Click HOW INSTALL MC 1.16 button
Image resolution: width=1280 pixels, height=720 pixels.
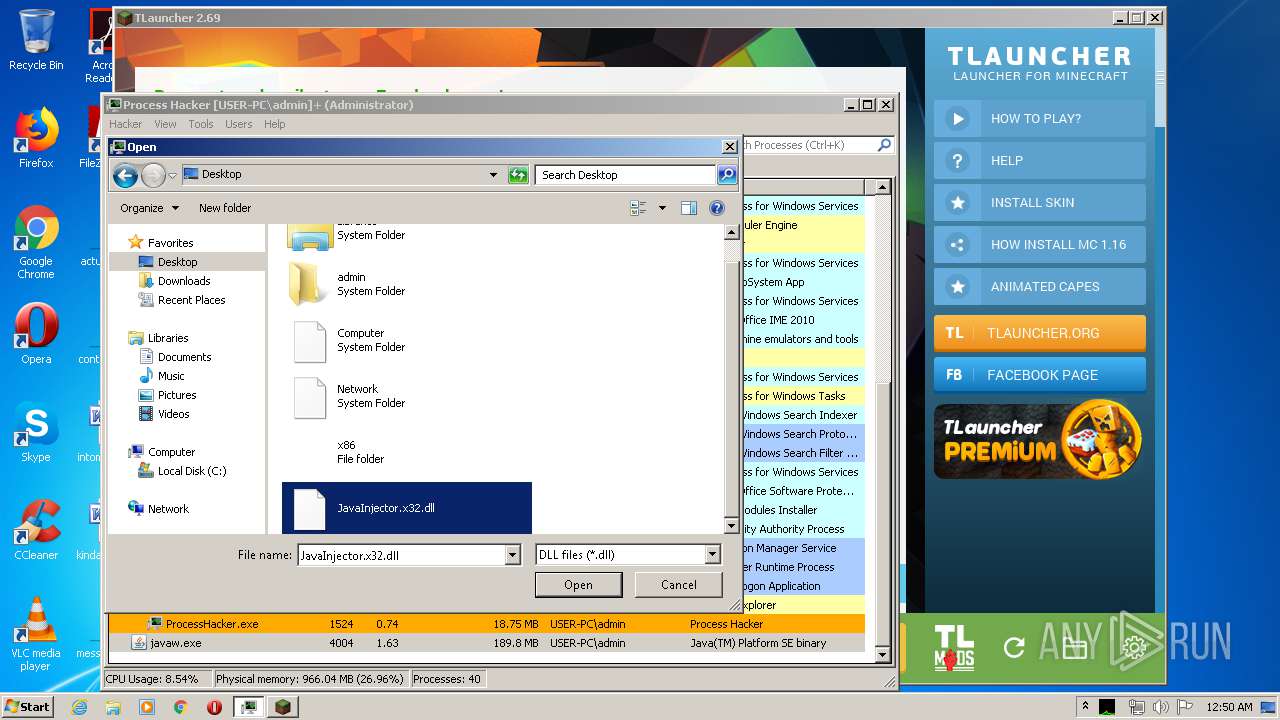tap(1040, 244)
